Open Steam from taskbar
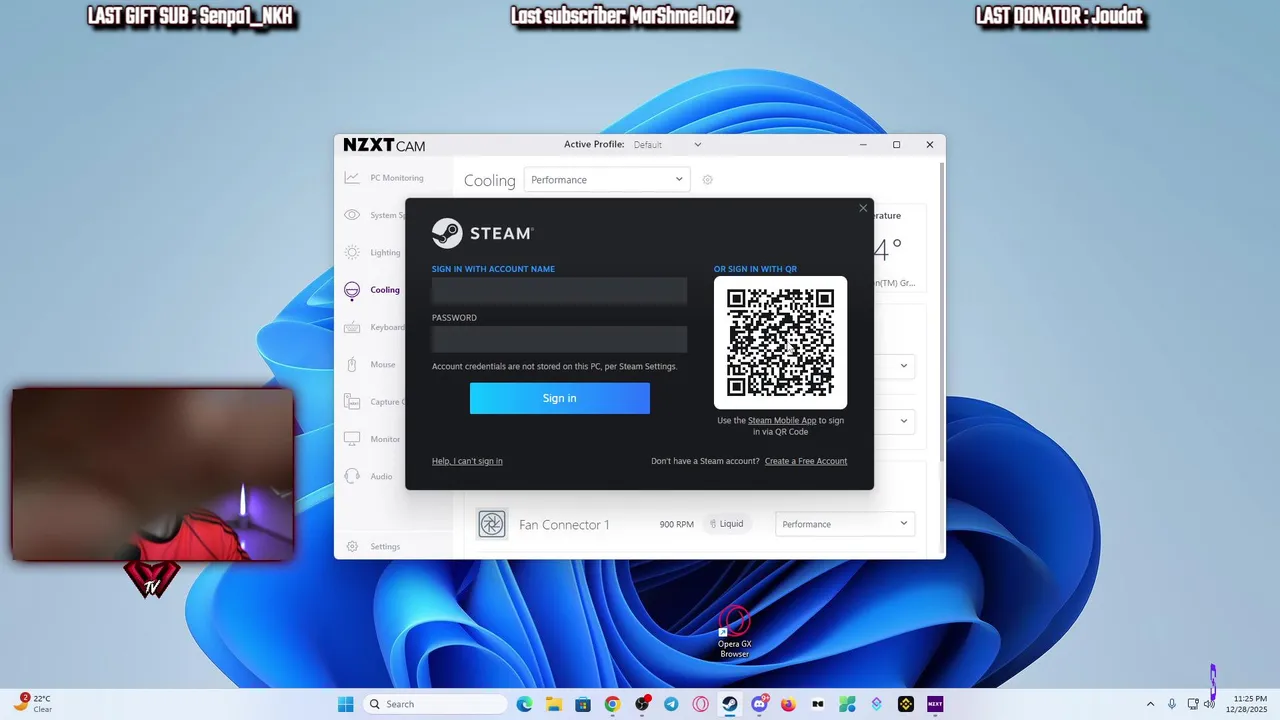 pos(730,704)
